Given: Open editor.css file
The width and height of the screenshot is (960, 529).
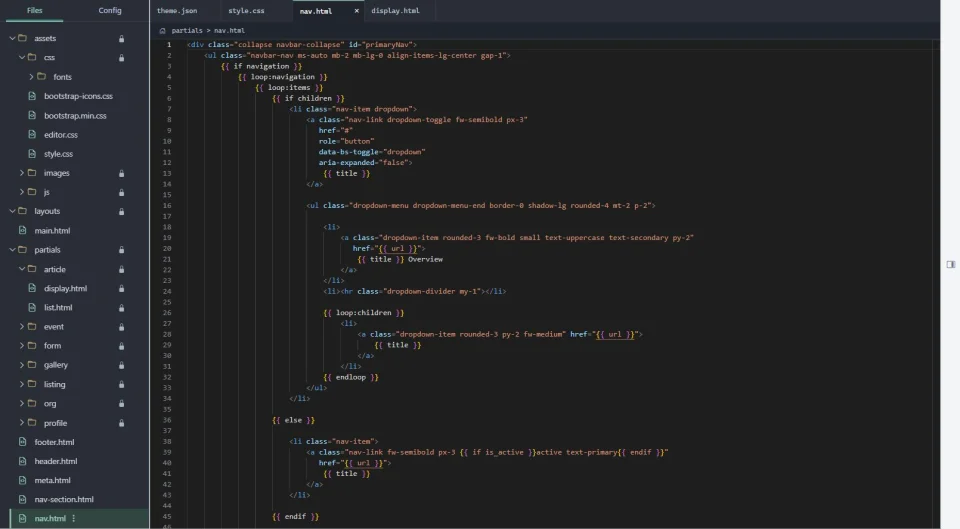Looking at the screenshot, I should point(61,135).
